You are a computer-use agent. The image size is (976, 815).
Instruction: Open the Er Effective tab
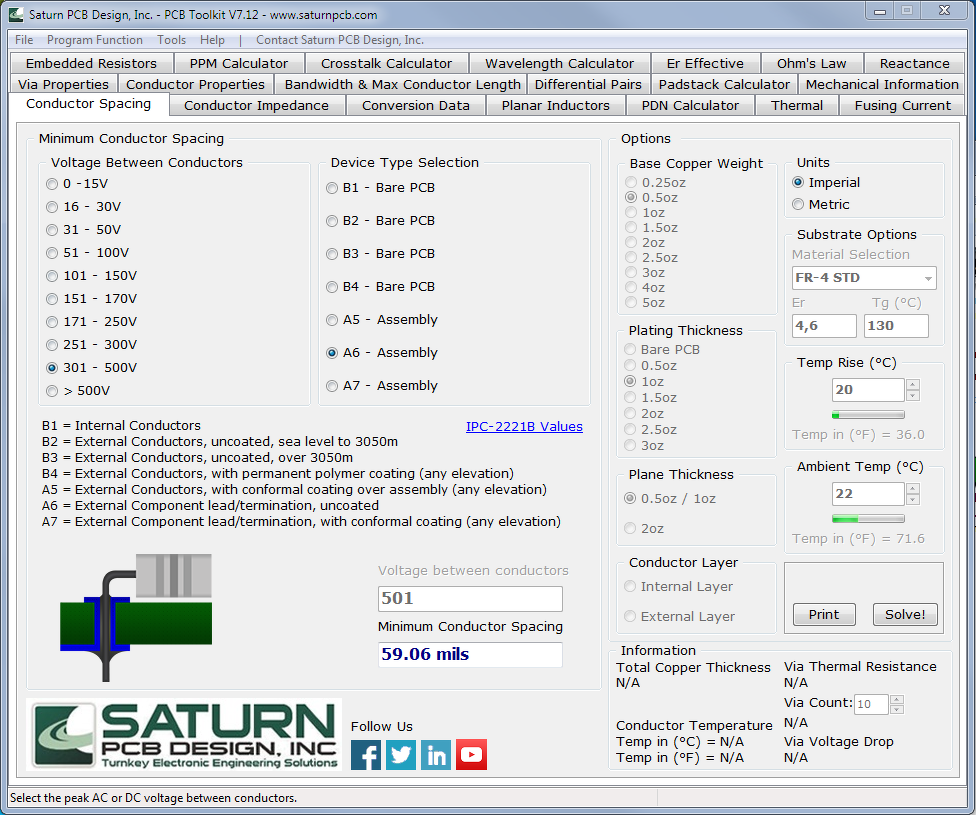click(705, 64)
